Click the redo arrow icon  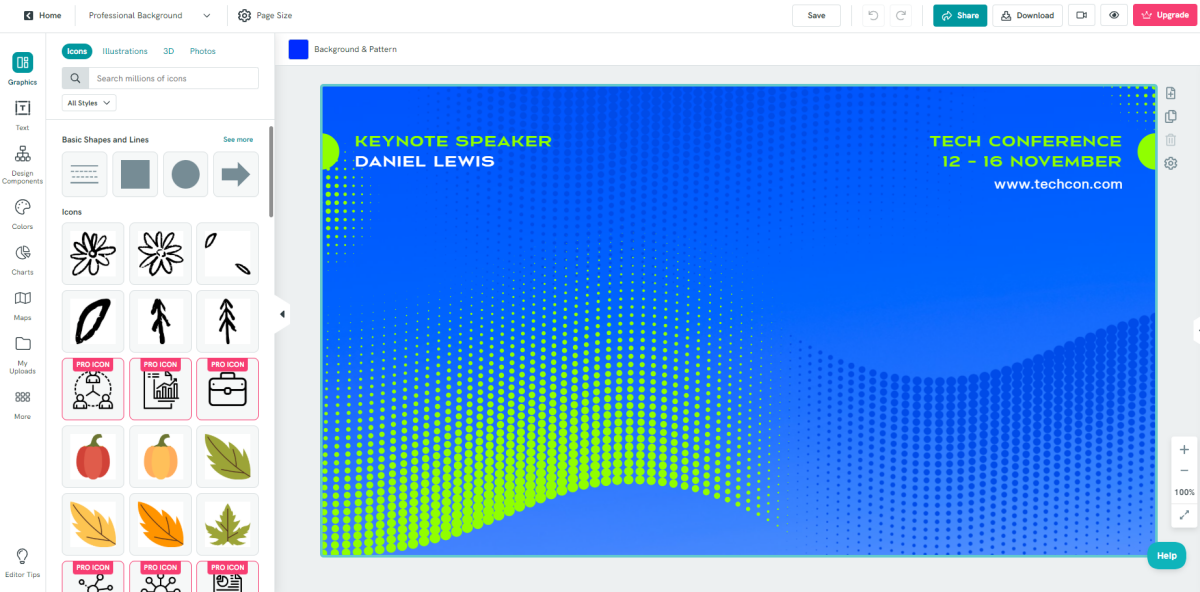point(901,15)
